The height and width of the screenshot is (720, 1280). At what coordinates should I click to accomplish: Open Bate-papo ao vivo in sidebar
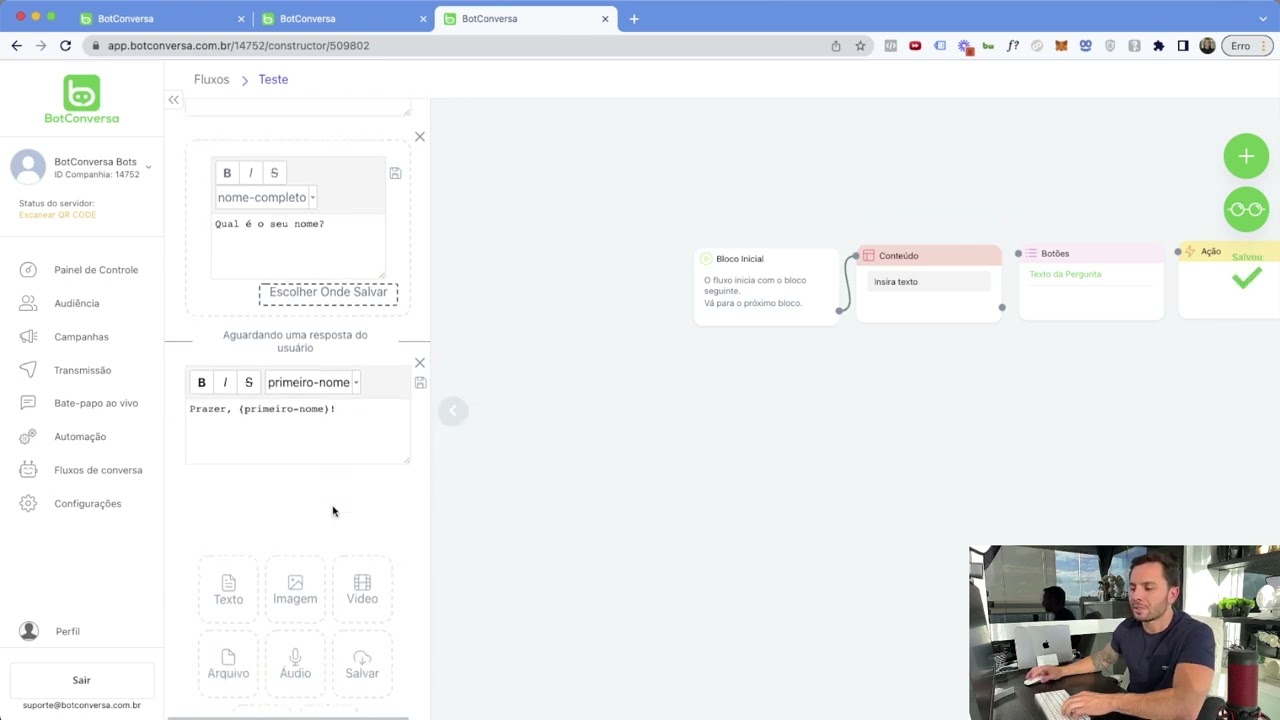click(x=96, y=403)
